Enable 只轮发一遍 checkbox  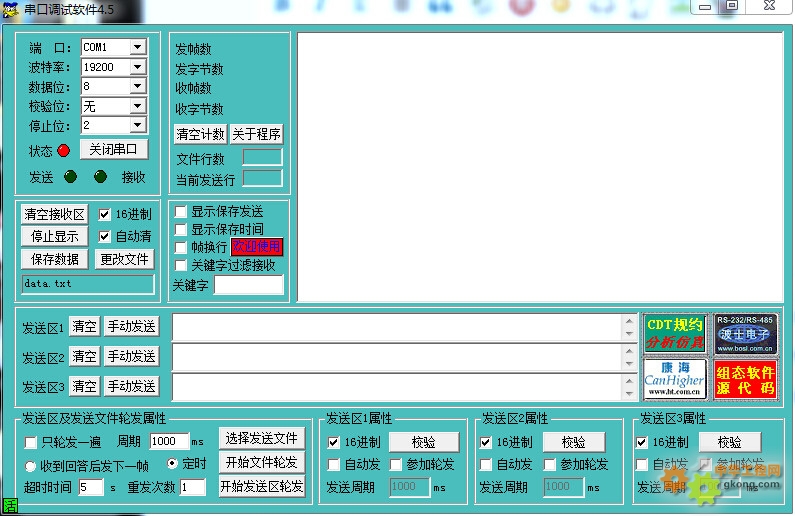pos(30,443)
